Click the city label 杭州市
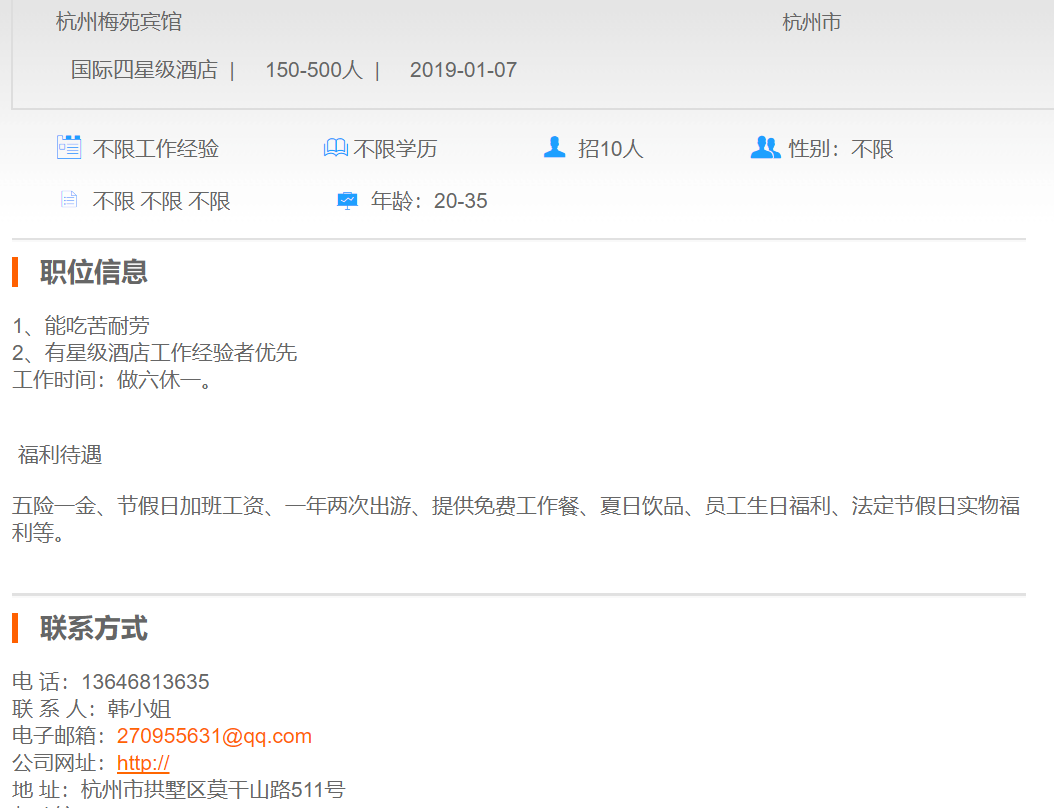The width and height of the screenshot is (1054, 808). (811, 22)
